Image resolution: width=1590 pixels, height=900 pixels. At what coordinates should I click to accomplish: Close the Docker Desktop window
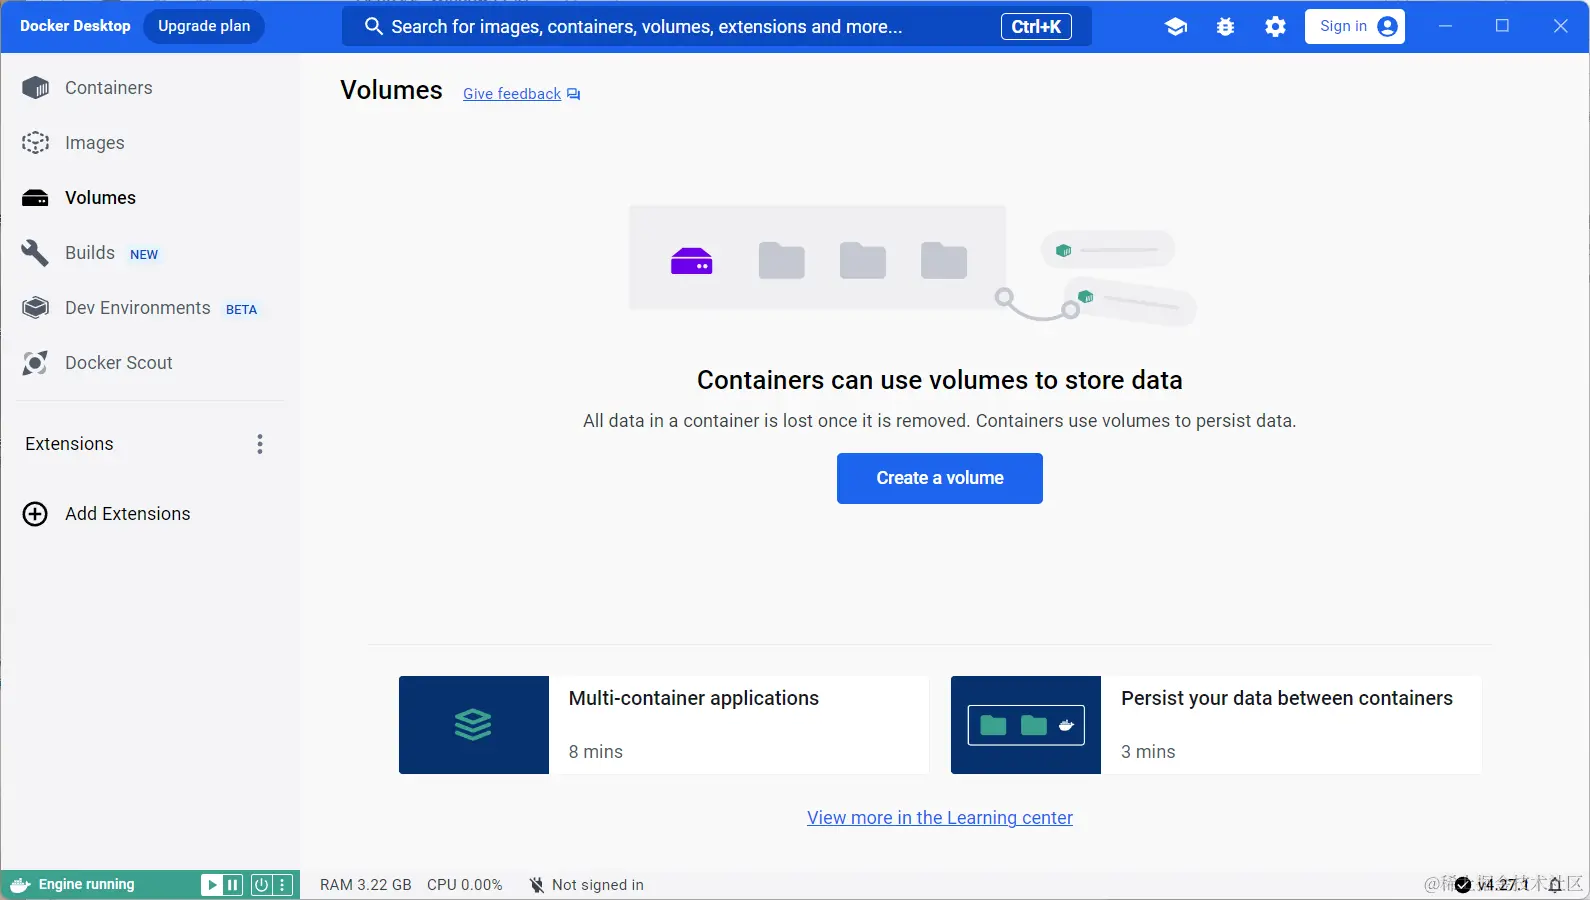click(1560, 26)
